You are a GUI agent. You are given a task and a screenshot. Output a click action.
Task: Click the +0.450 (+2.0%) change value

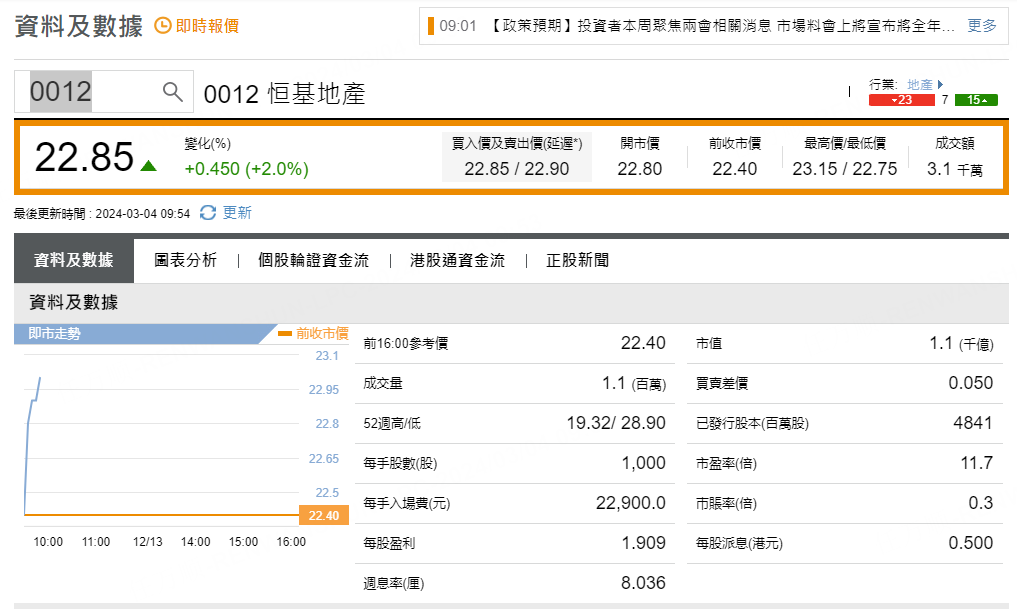[246, 169]
